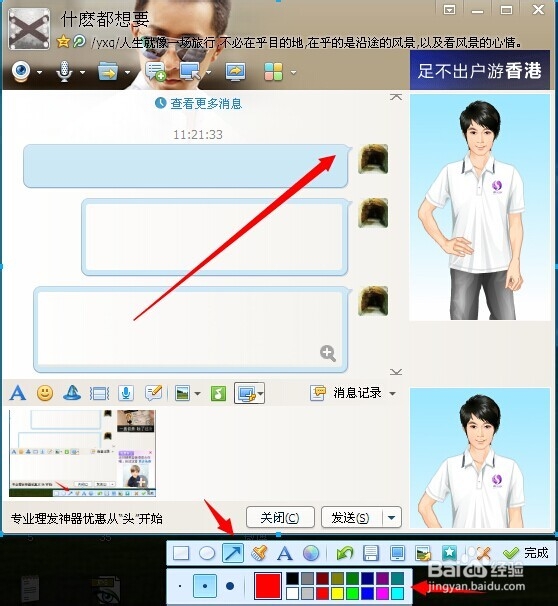Choose the medium brush size dot
The height and width of the screenshot is (606, 558).
pos(205,586)
